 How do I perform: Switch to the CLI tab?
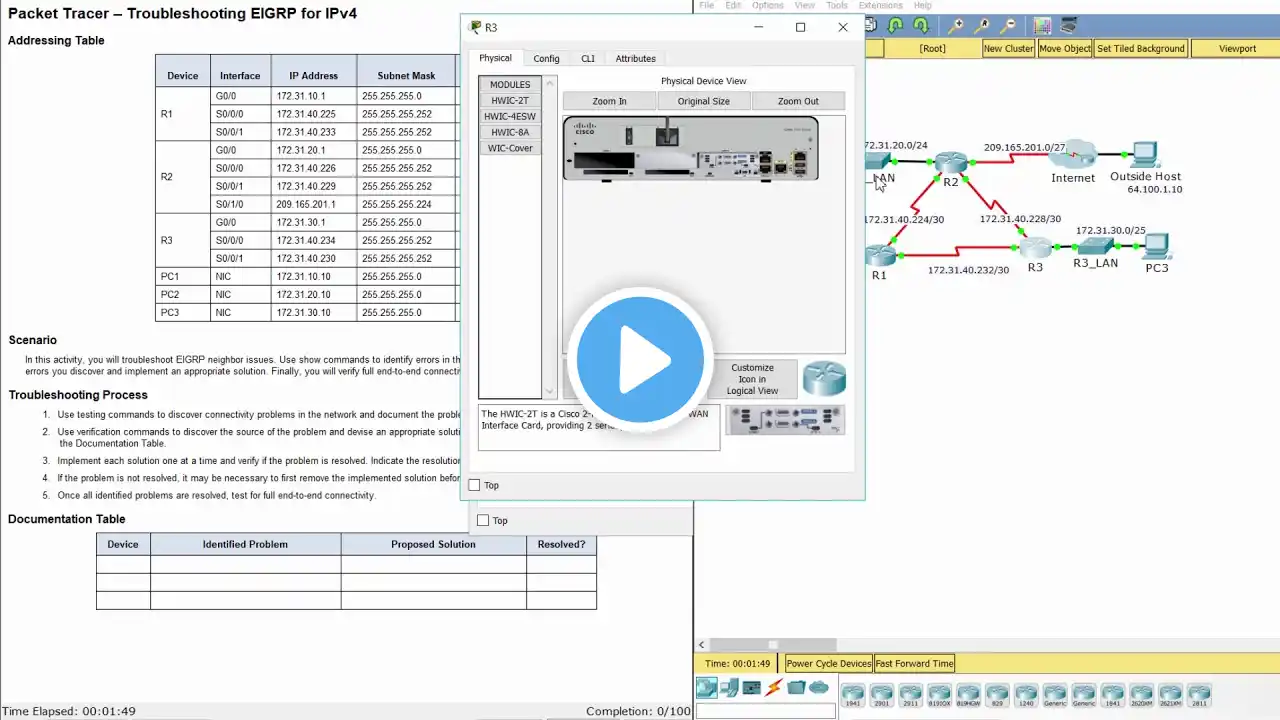[588, 58]
